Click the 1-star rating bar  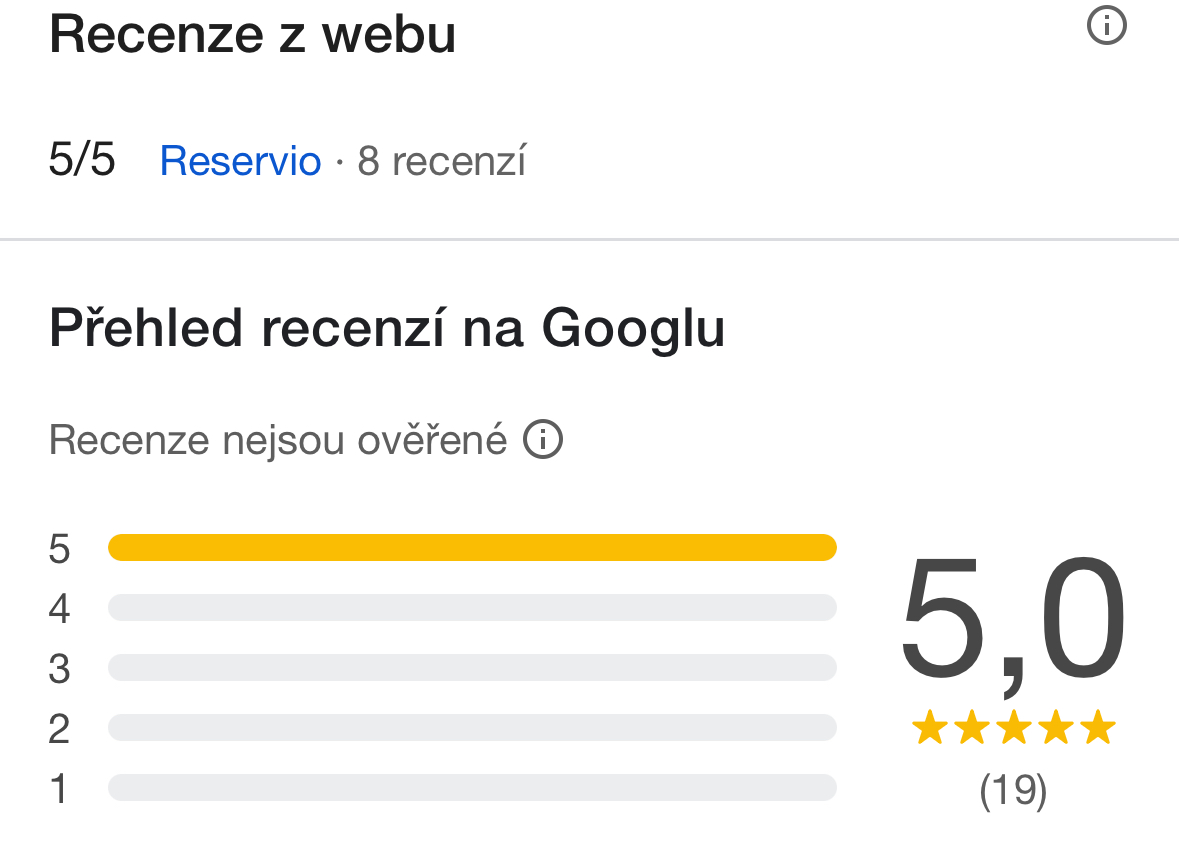click(472, 787)
